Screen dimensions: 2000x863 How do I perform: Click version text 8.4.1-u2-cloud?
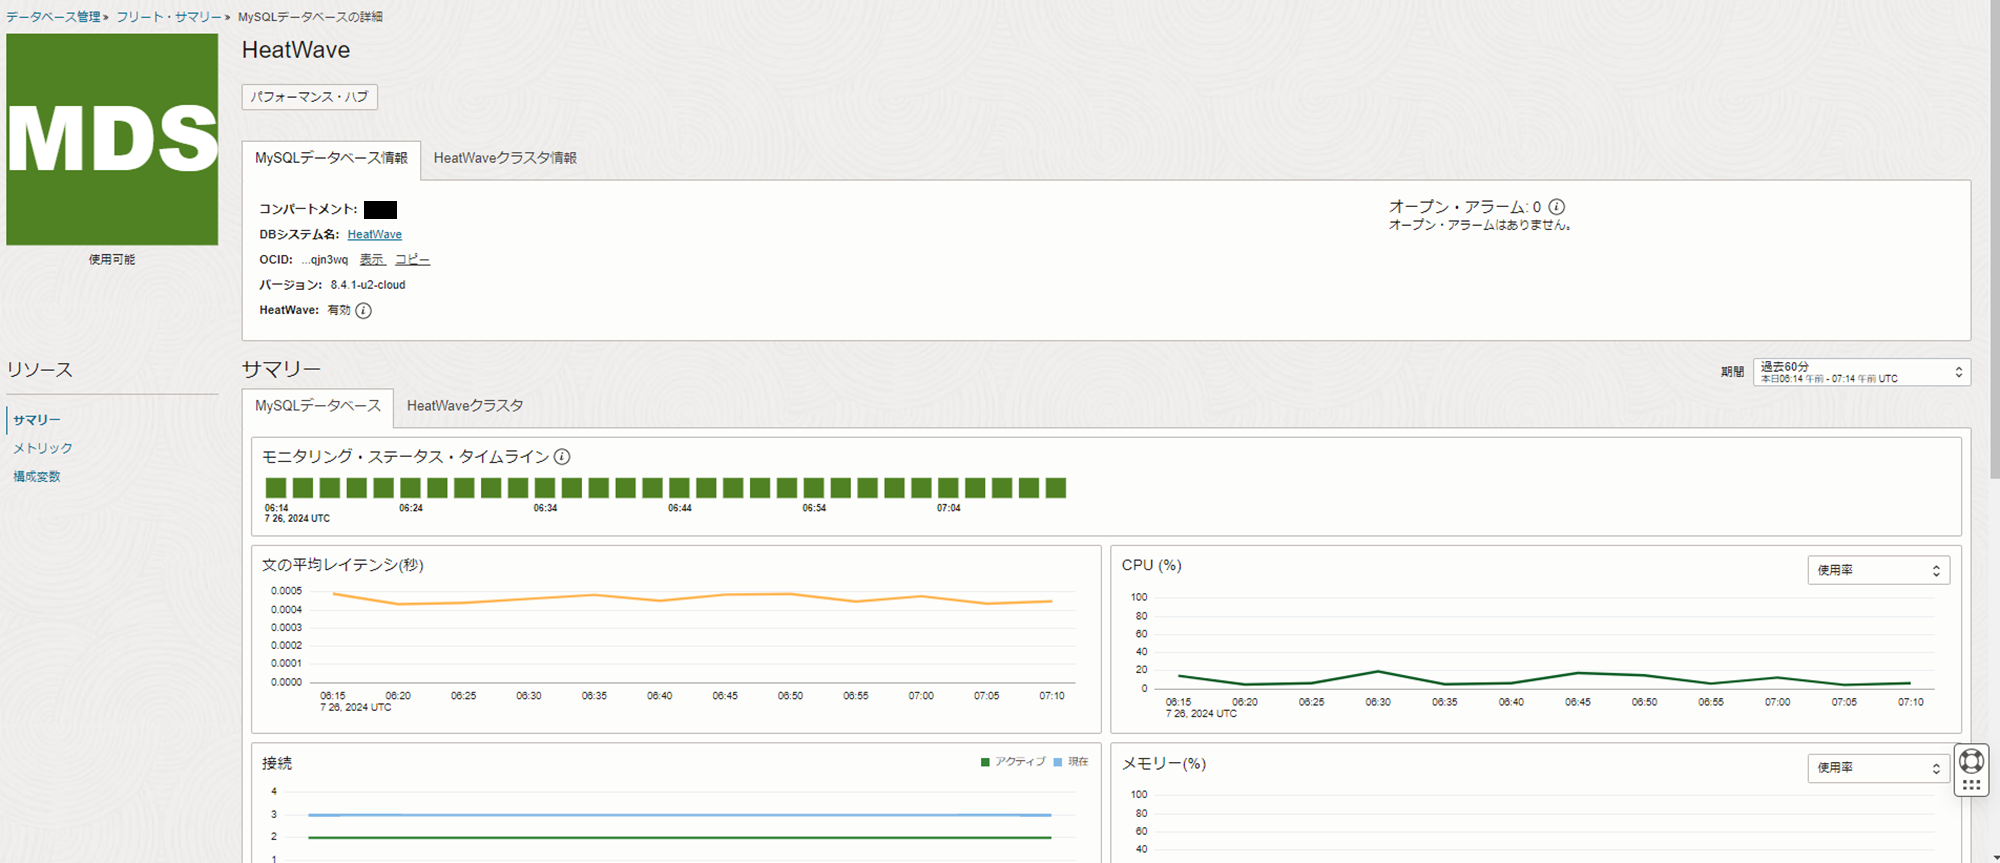click(x=368, y=285)
